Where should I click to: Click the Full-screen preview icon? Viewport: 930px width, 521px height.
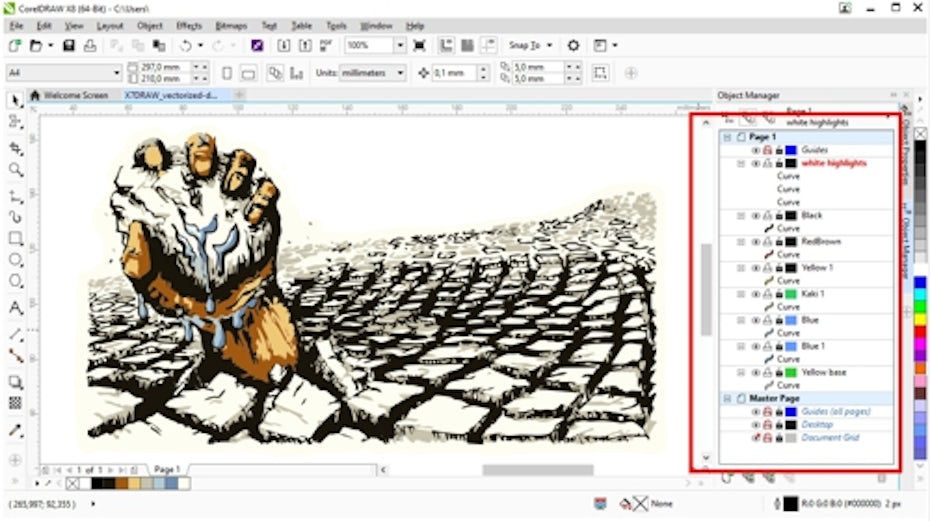click(x=419, y=46)
